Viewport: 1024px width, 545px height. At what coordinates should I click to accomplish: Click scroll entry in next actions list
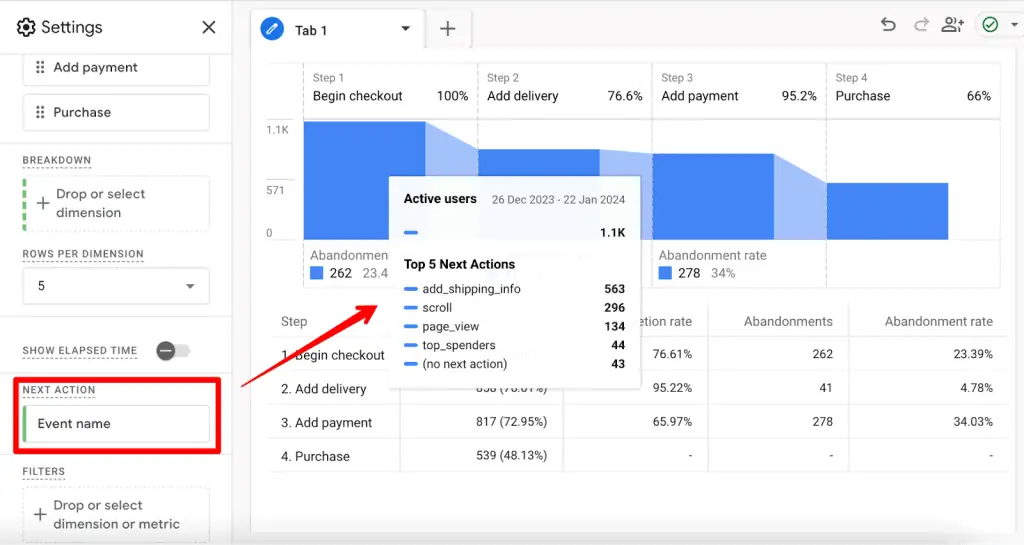pos(437,307)
